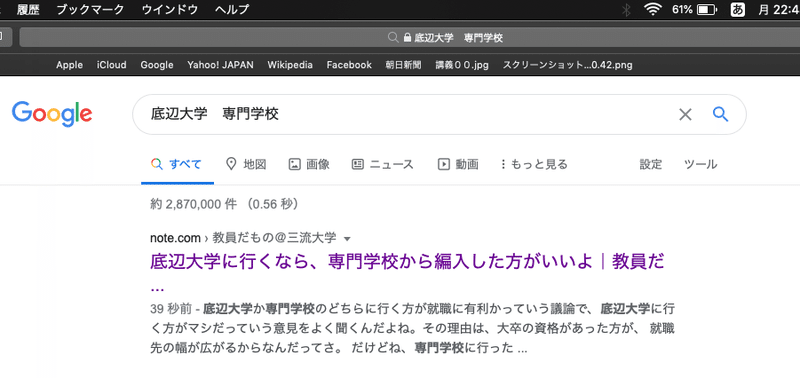This screenshot has height=378, width=800.
Task: Clear search text with the X icon
Action: click(x=685, y=114)
